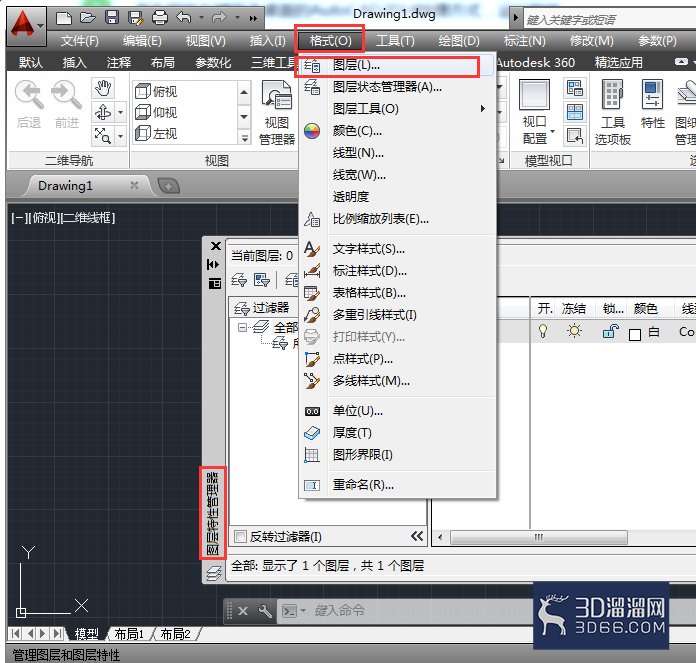Toggle the 反转过滤器(I) checkbox

pos(240,537)
